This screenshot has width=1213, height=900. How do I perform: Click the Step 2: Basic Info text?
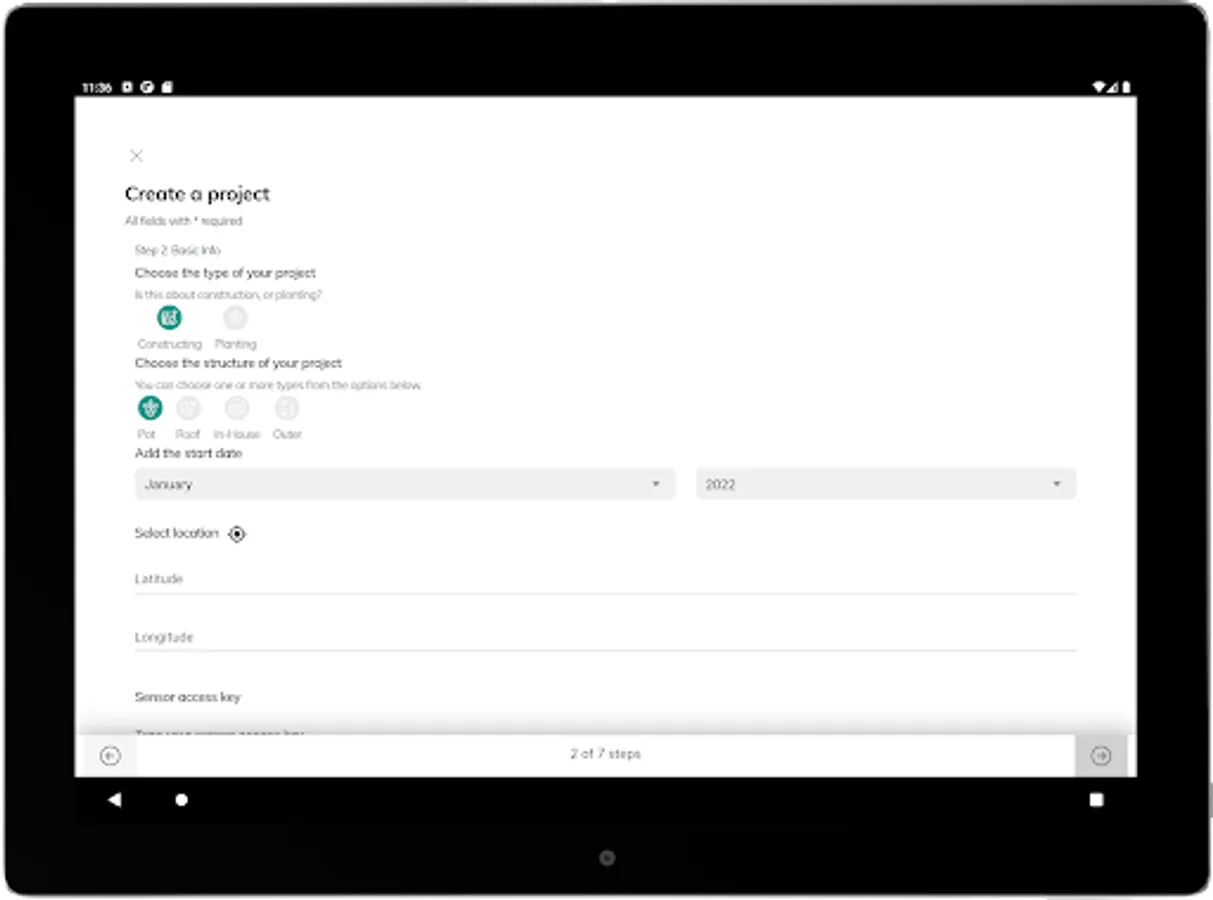click(178, 251)
